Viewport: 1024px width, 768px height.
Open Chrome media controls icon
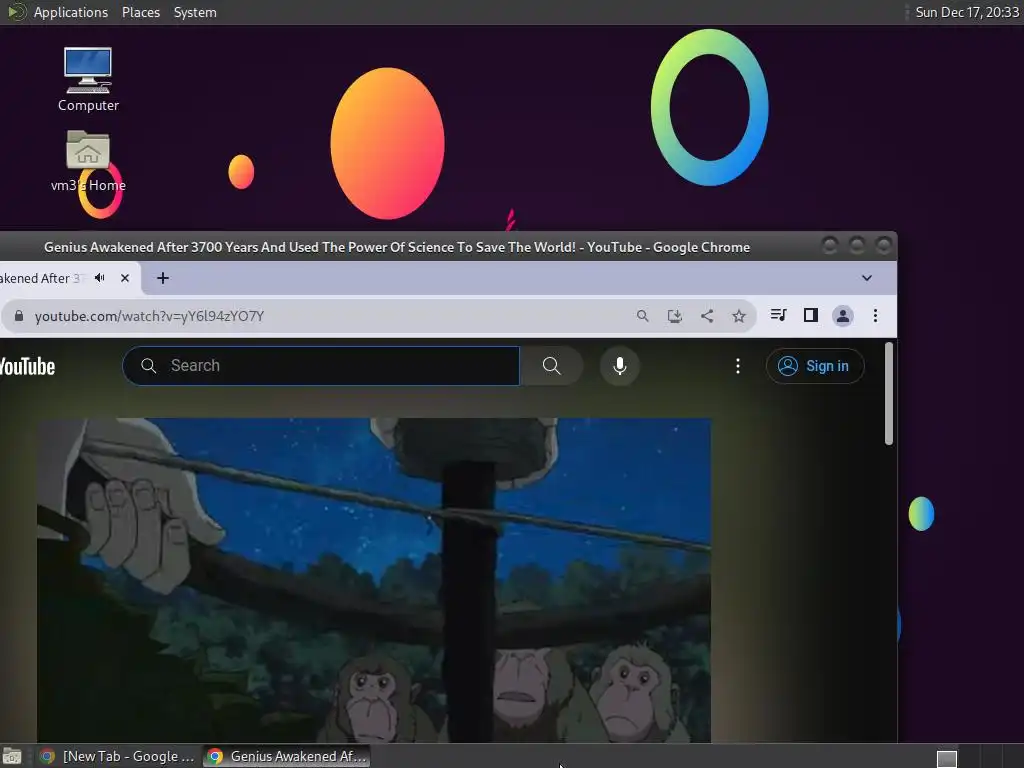(x=778, y=315)
